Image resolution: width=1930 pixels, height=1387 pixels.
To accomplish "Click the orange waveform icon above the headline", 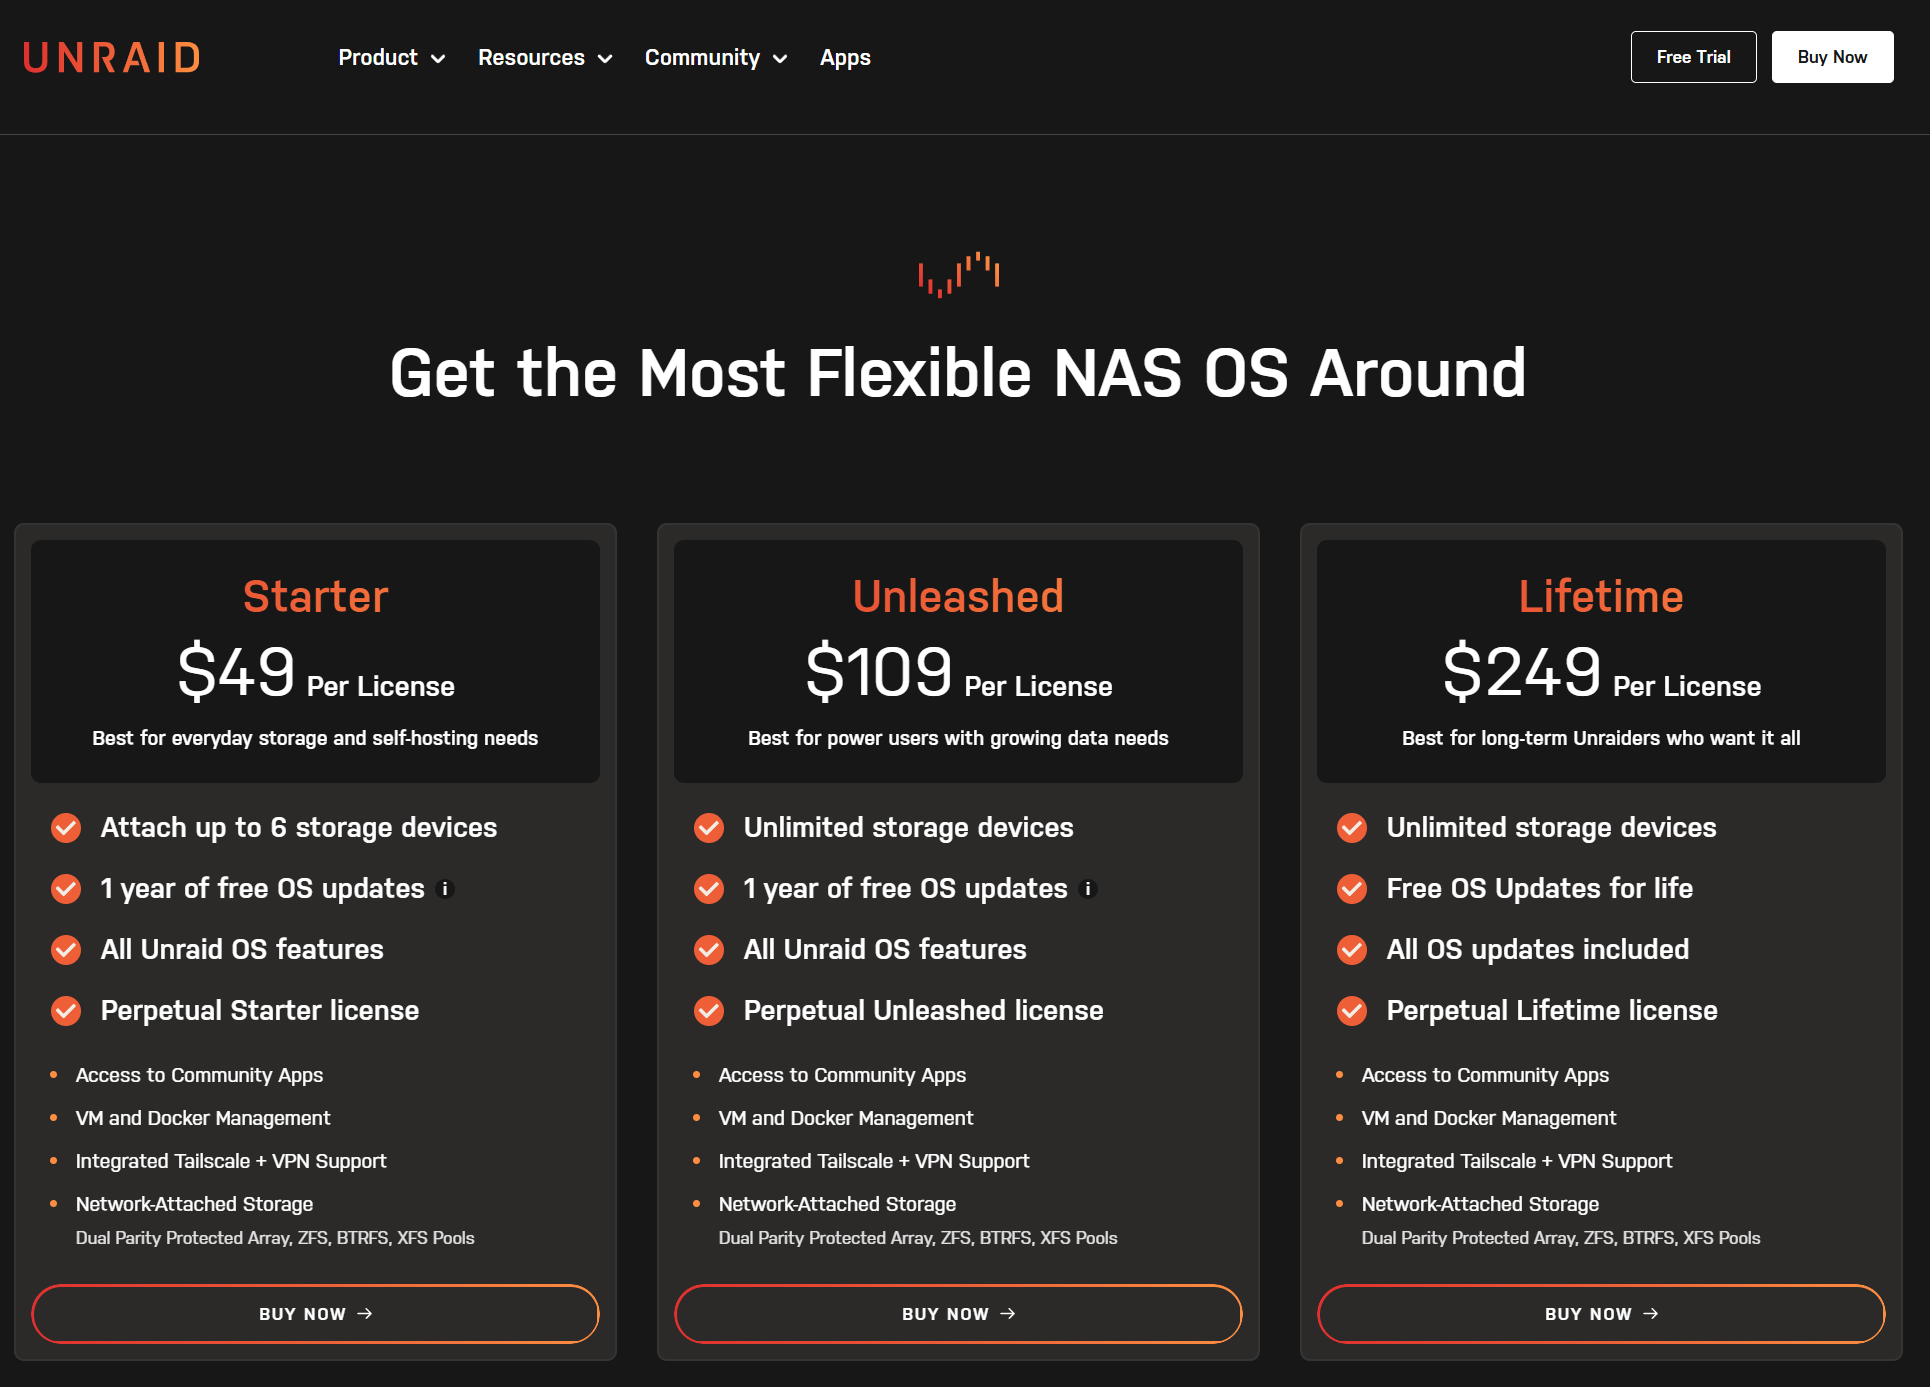I will point(959,274).
